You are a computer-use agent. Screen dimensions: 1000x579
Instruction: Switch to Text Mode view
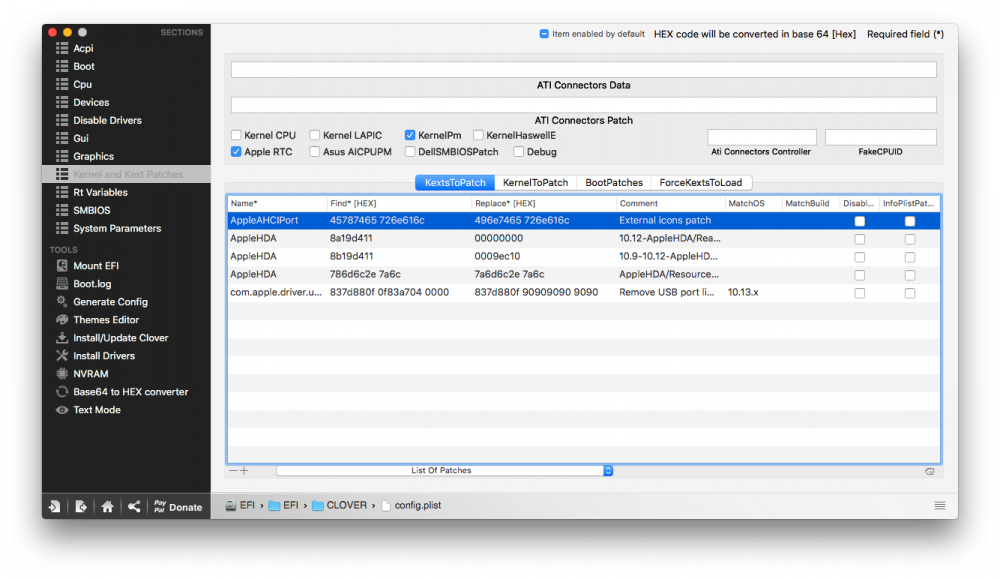[x=96, y=410]
